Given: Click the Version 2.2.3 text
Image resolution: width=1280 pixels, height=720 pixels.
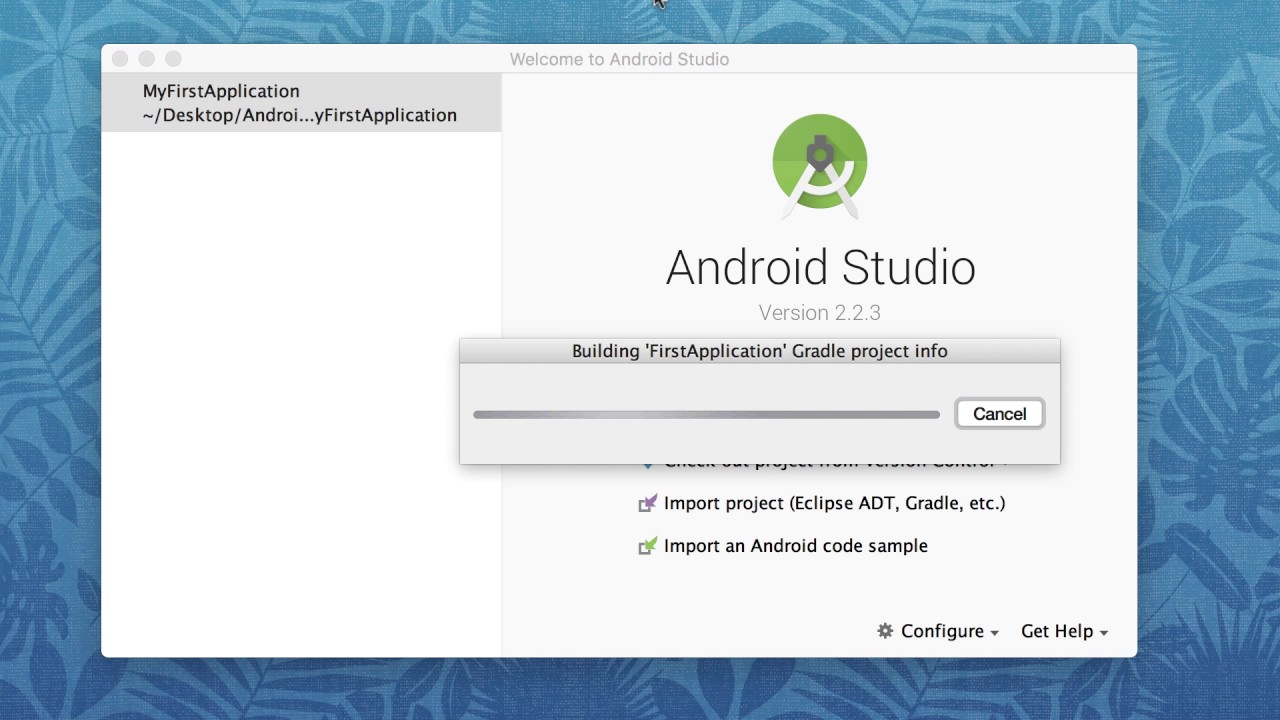Looking at the screenshot, I should [x=819, y=313].
